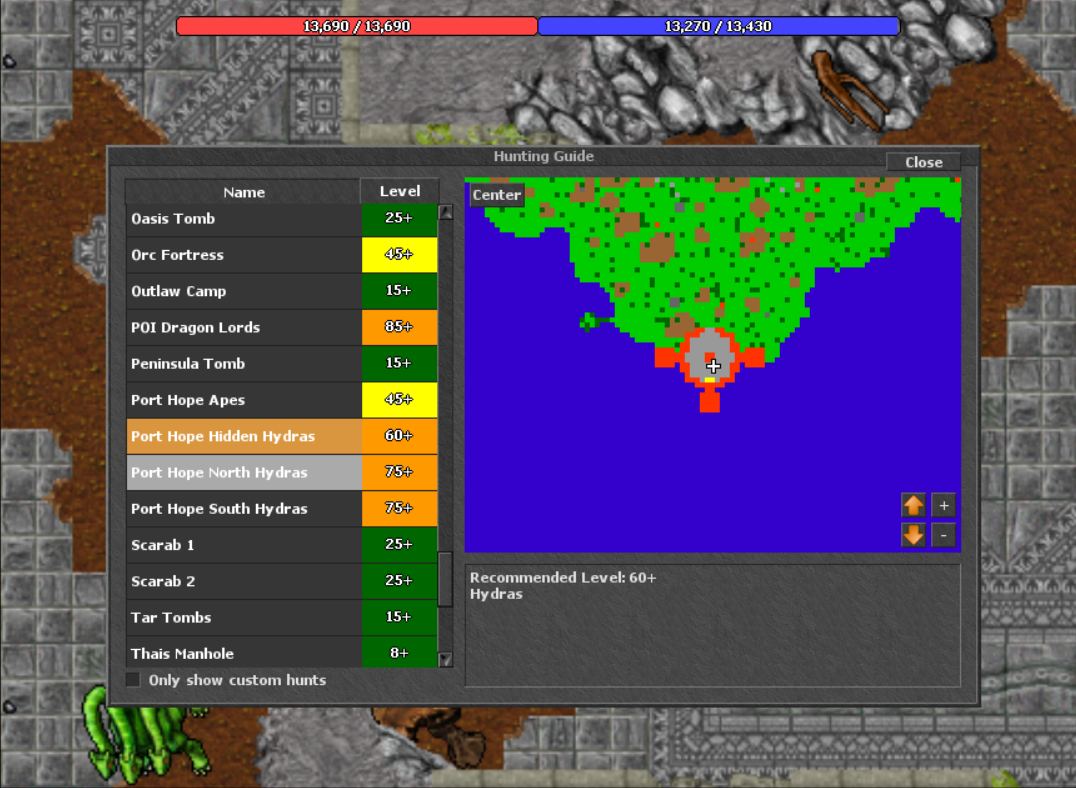1076x788 pixels.
Task: Sort hunts by the Level column header
Action: 399,191
